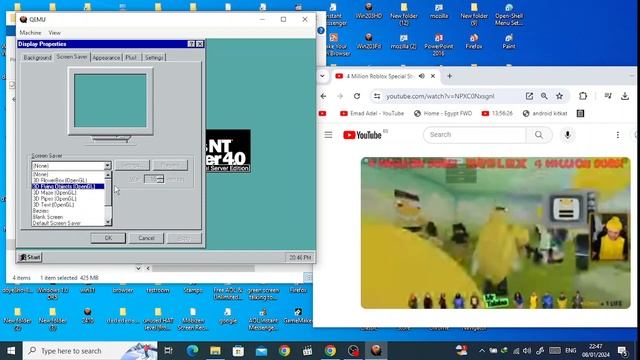Choose 3D Text (OpenGL) screen saver
The height and width of the screenshot is (360, 640).
[53, 204]
